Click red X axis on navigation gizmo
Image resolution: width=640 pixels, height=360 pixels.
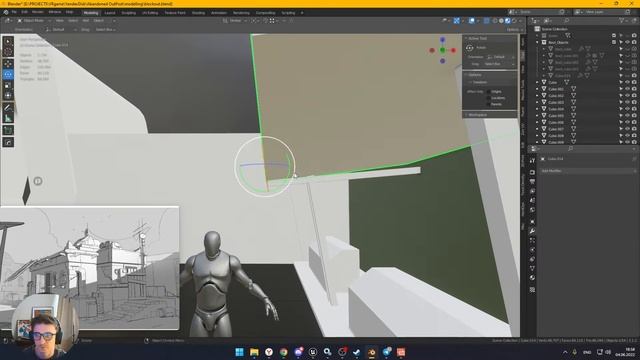coord(453,50)
